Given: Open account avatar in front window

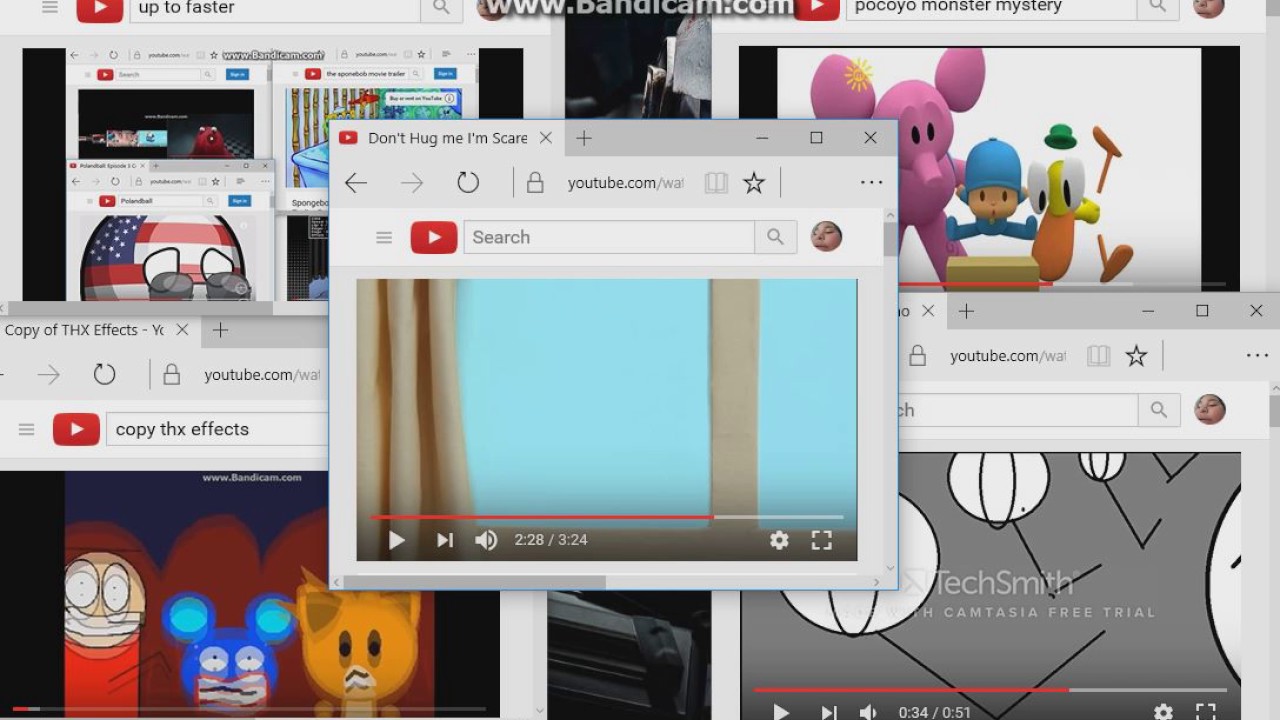Looking at the screenshot, I should point(826,236).
